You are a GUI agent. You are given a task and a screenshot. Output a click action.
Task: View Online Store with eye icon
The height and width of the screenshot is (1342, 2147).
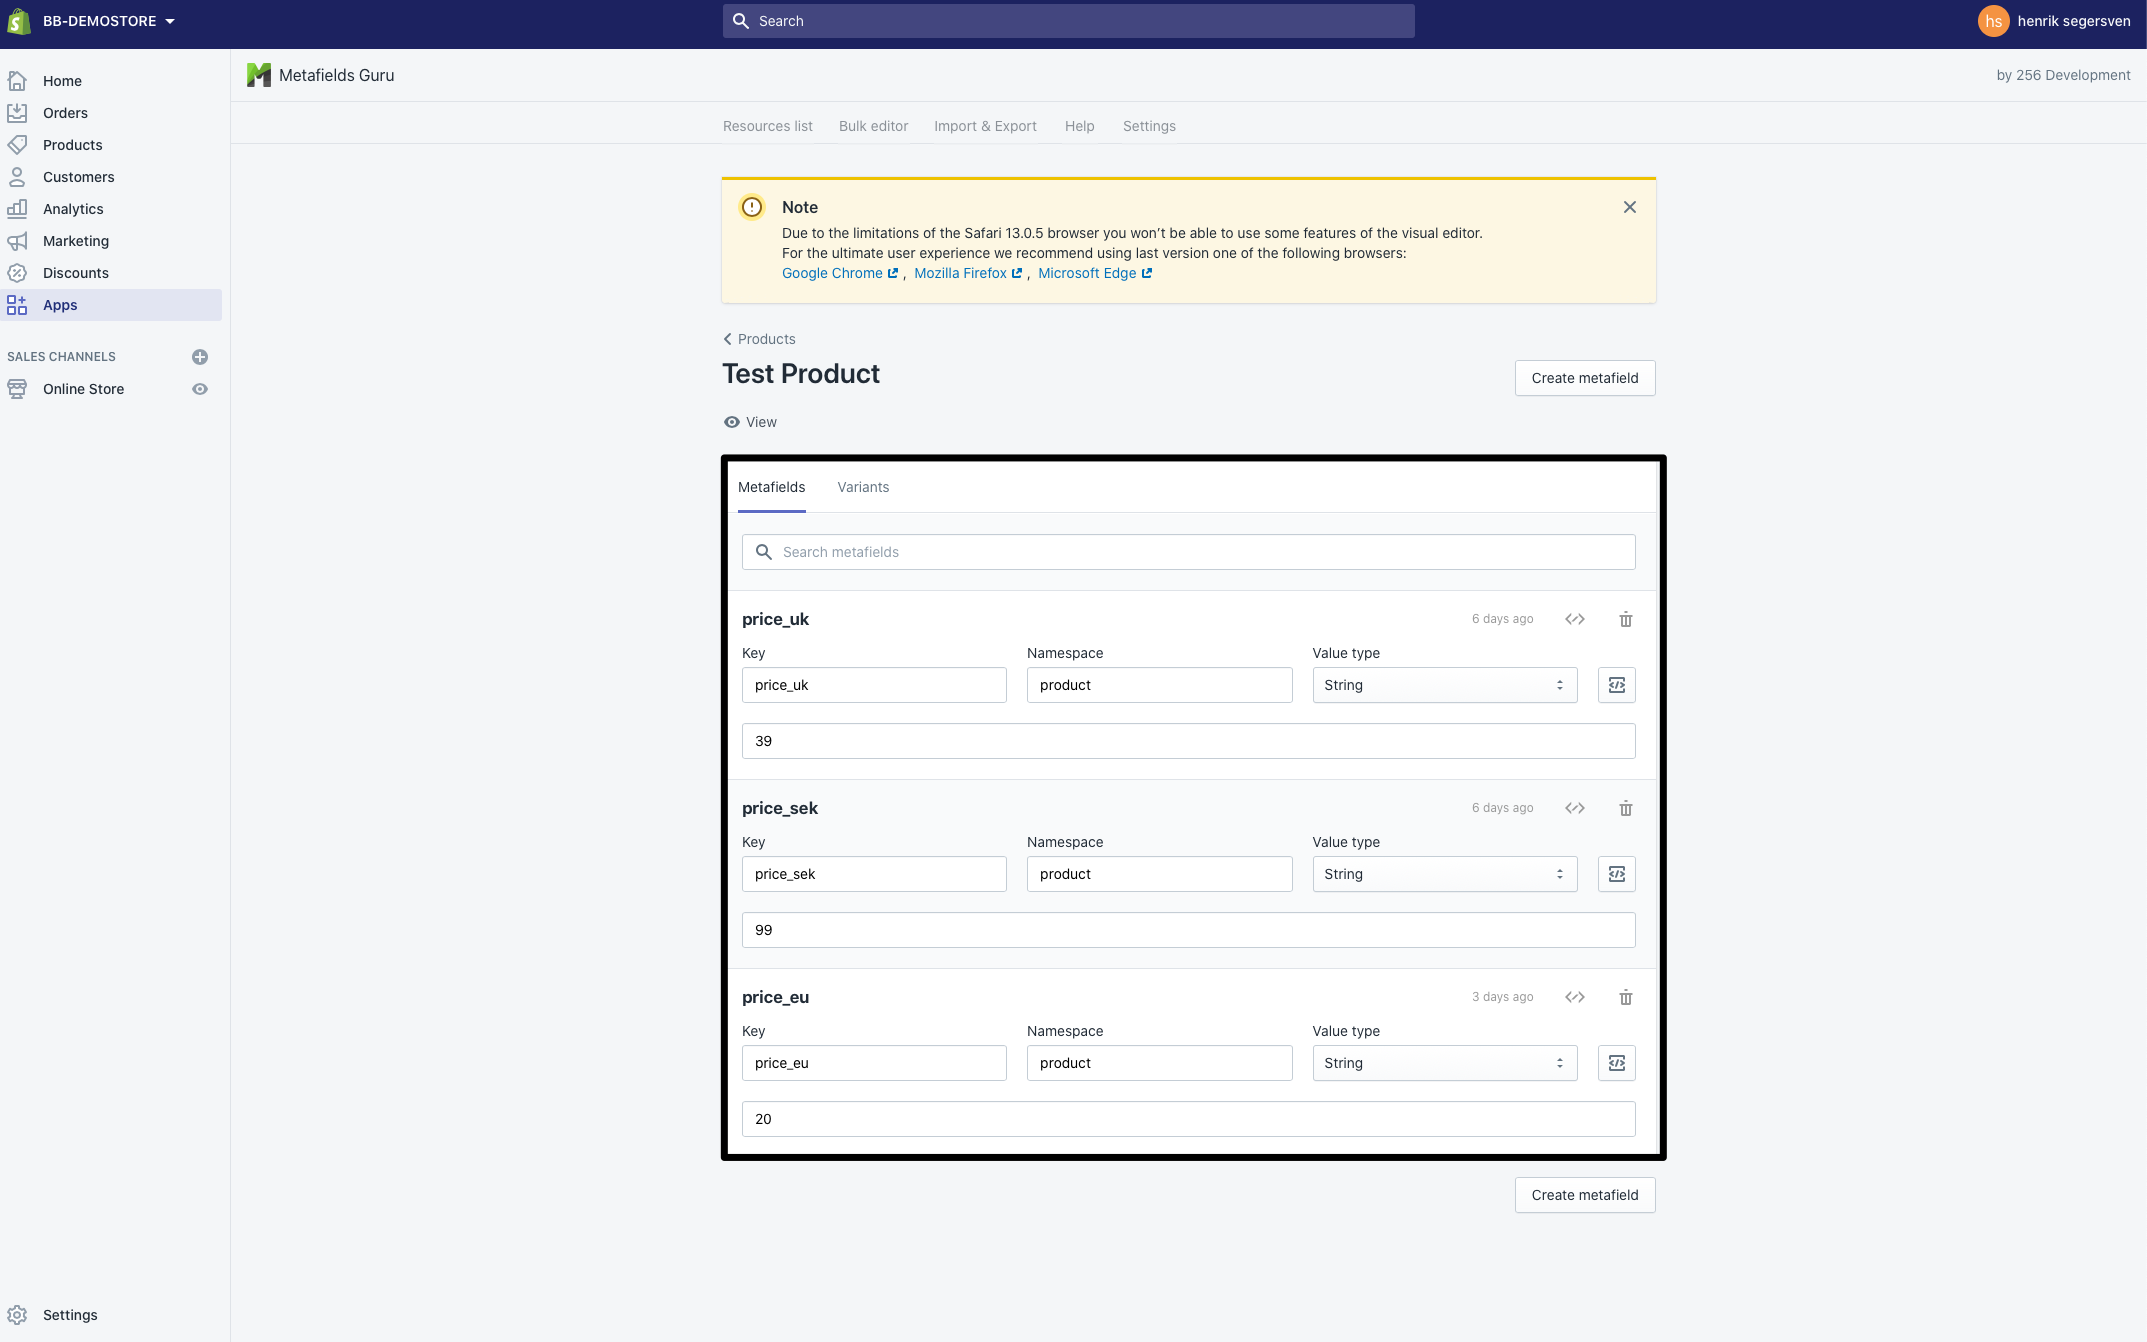[x=200, y=389]
